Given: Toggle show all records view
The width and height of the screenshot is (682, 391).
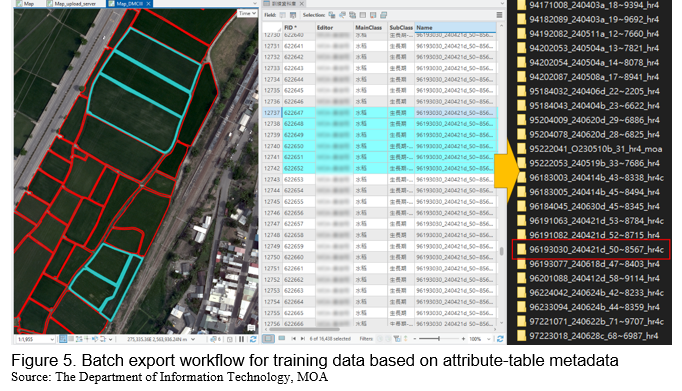Looking at the screenshot, I should pyautogui.click(x=268, y=338).
